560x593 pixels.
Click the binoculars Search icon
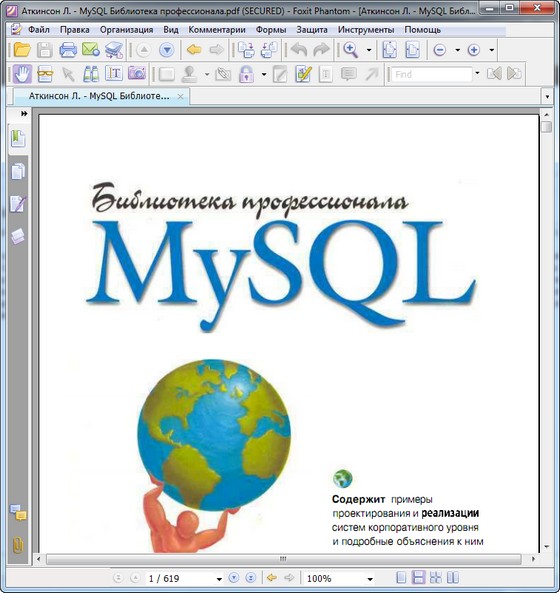point(91,74)
